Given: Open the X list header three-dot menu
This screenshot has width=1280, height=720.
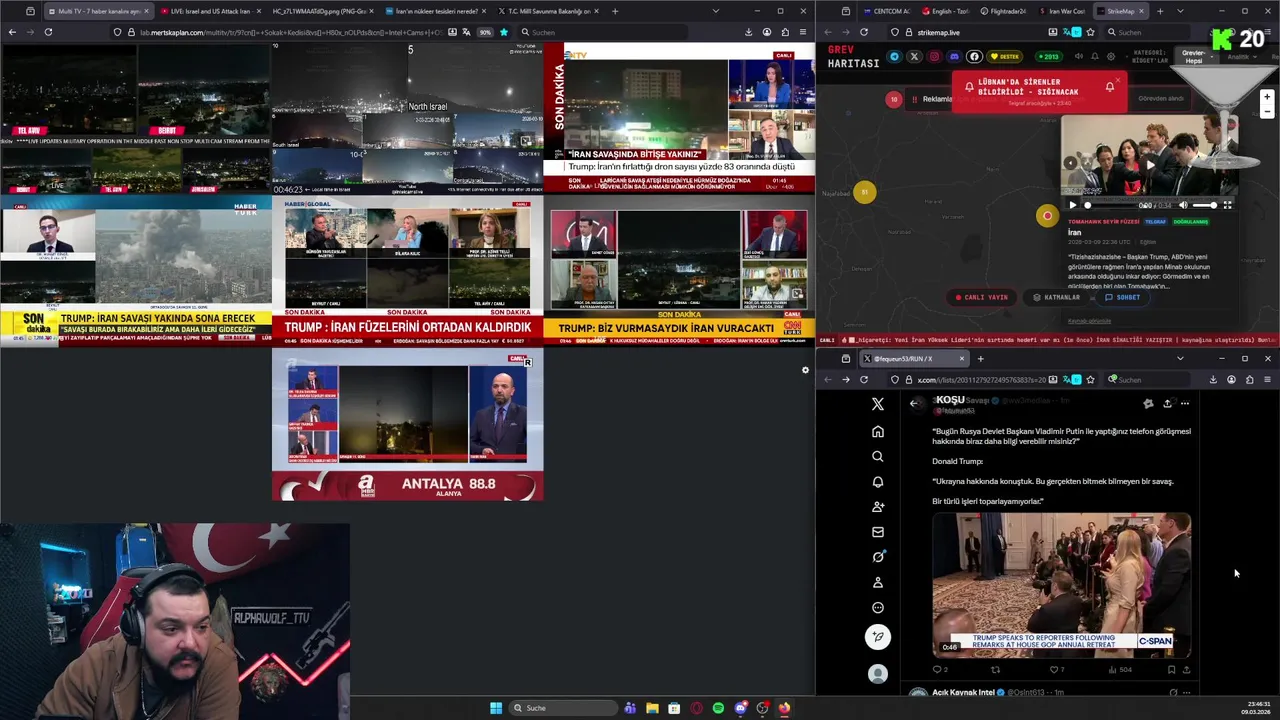Looking at the screenshot, I should (x=1185, y=403).
